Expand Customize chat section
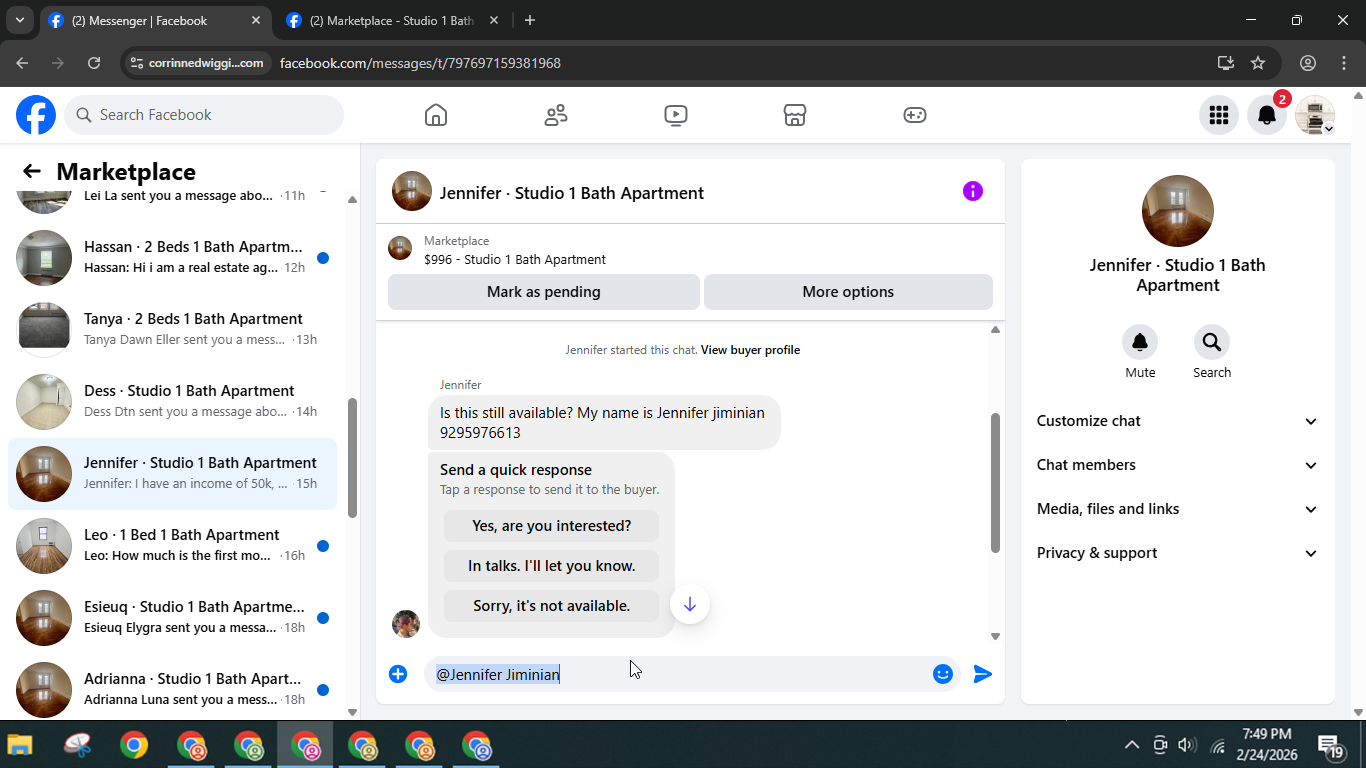1366x768 pixels. [x=1178, y=421]
